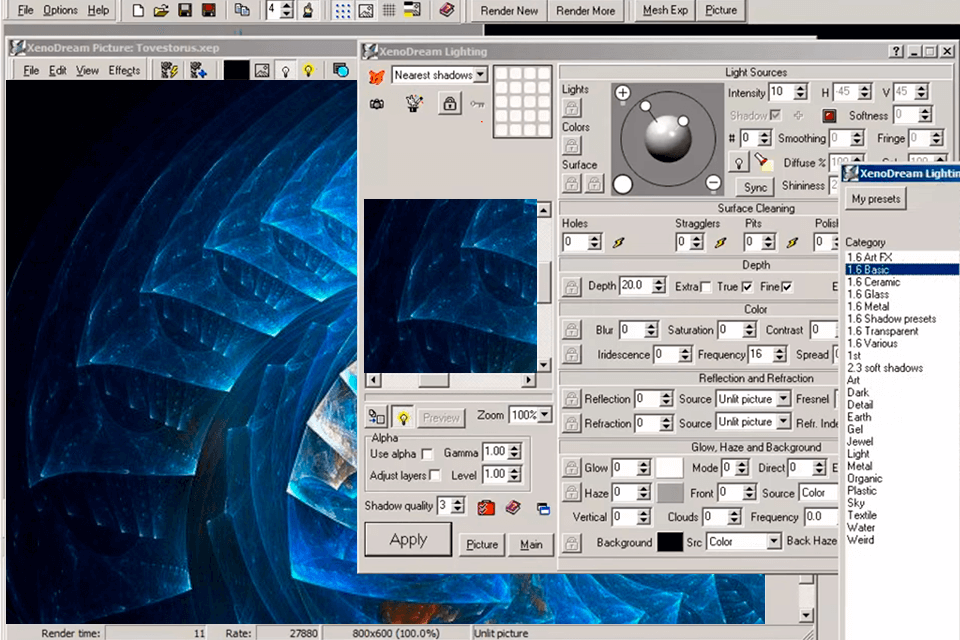Screen dimensions: 960x640
Task: Click the Save disk icon in main toolbar
Action: 185,11
